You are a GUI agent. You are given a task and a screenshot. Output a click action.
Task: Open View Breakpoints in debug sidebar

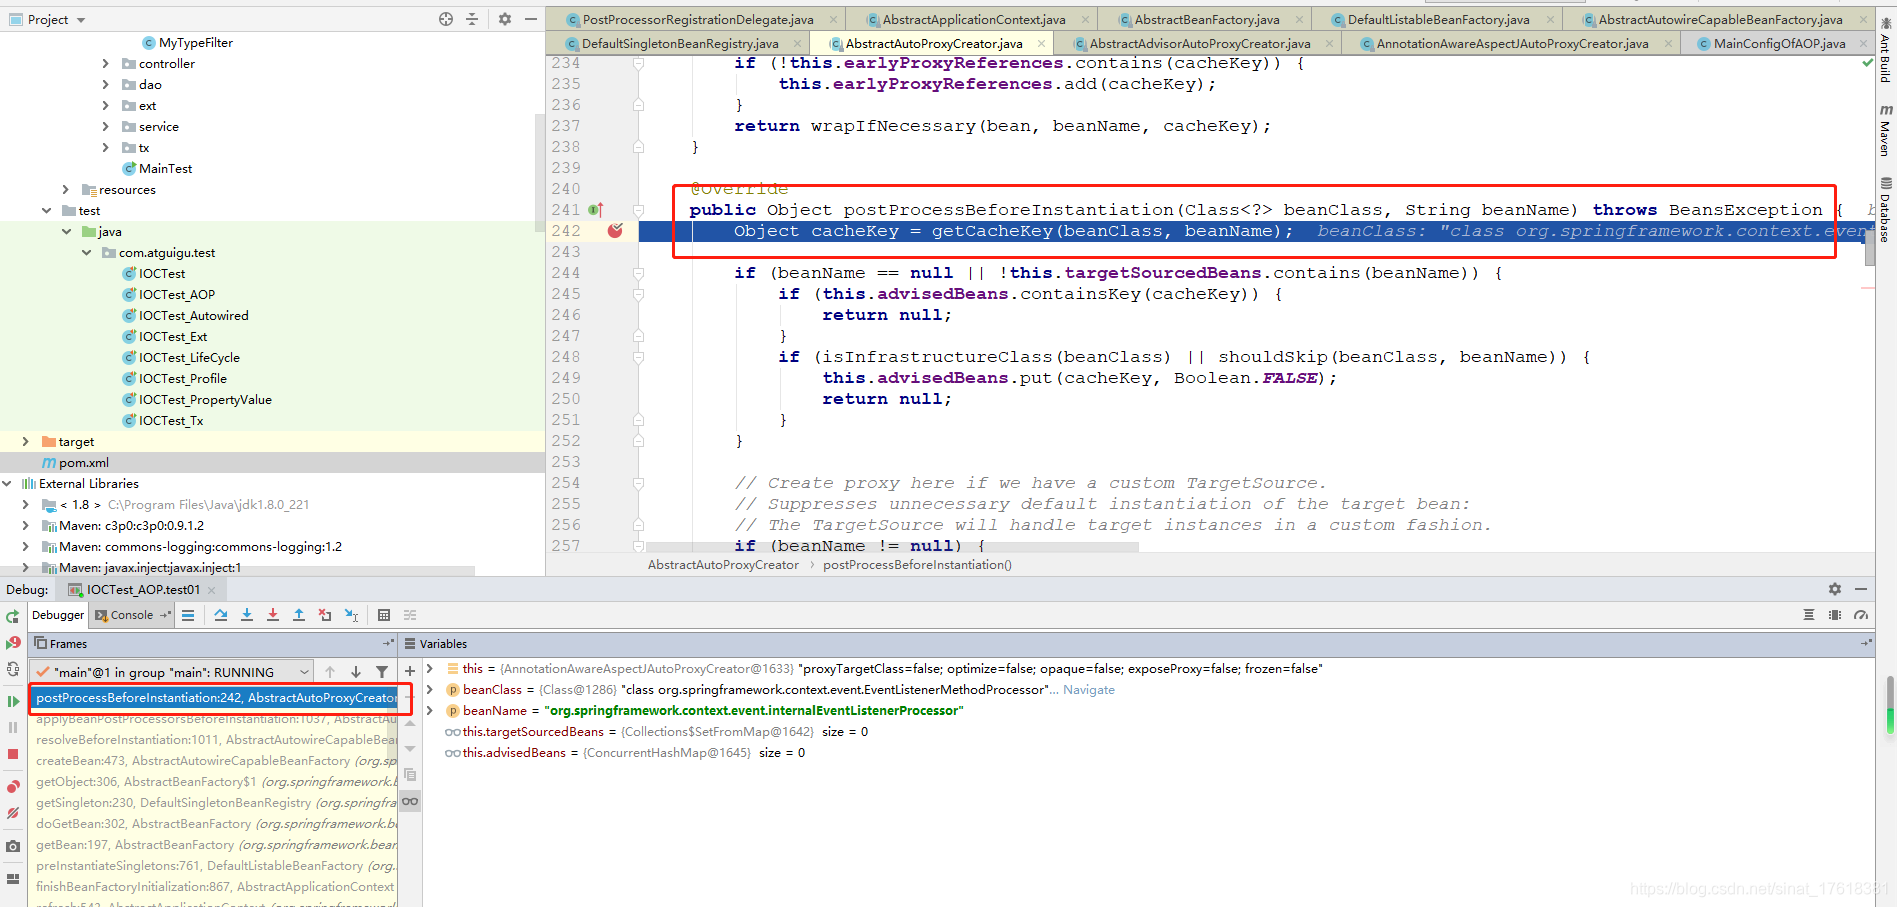click(x=13, y=787)
